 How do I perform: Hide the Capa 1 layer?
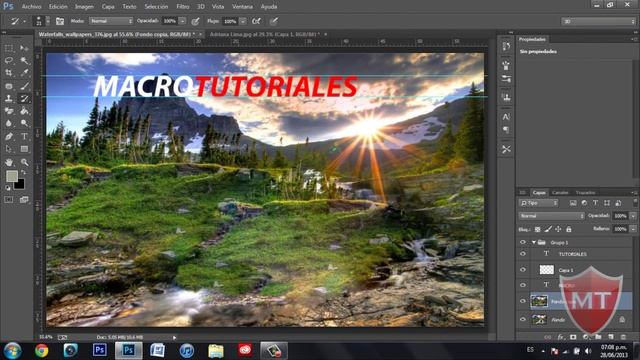523,270
